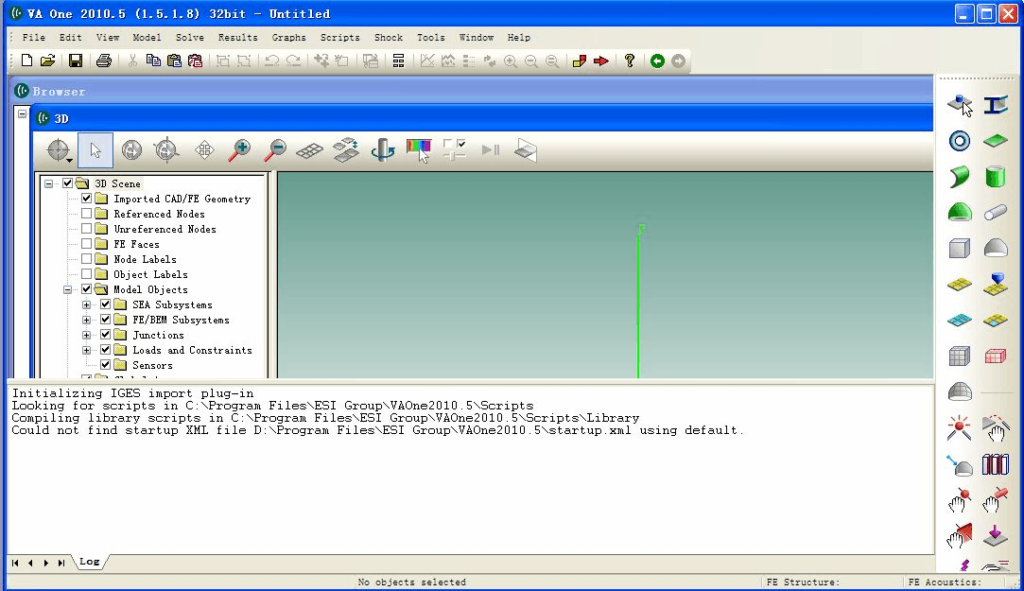Save the model with the floppy disk icon
Viewport: 1024px width, 591px height.
point(76,61)
